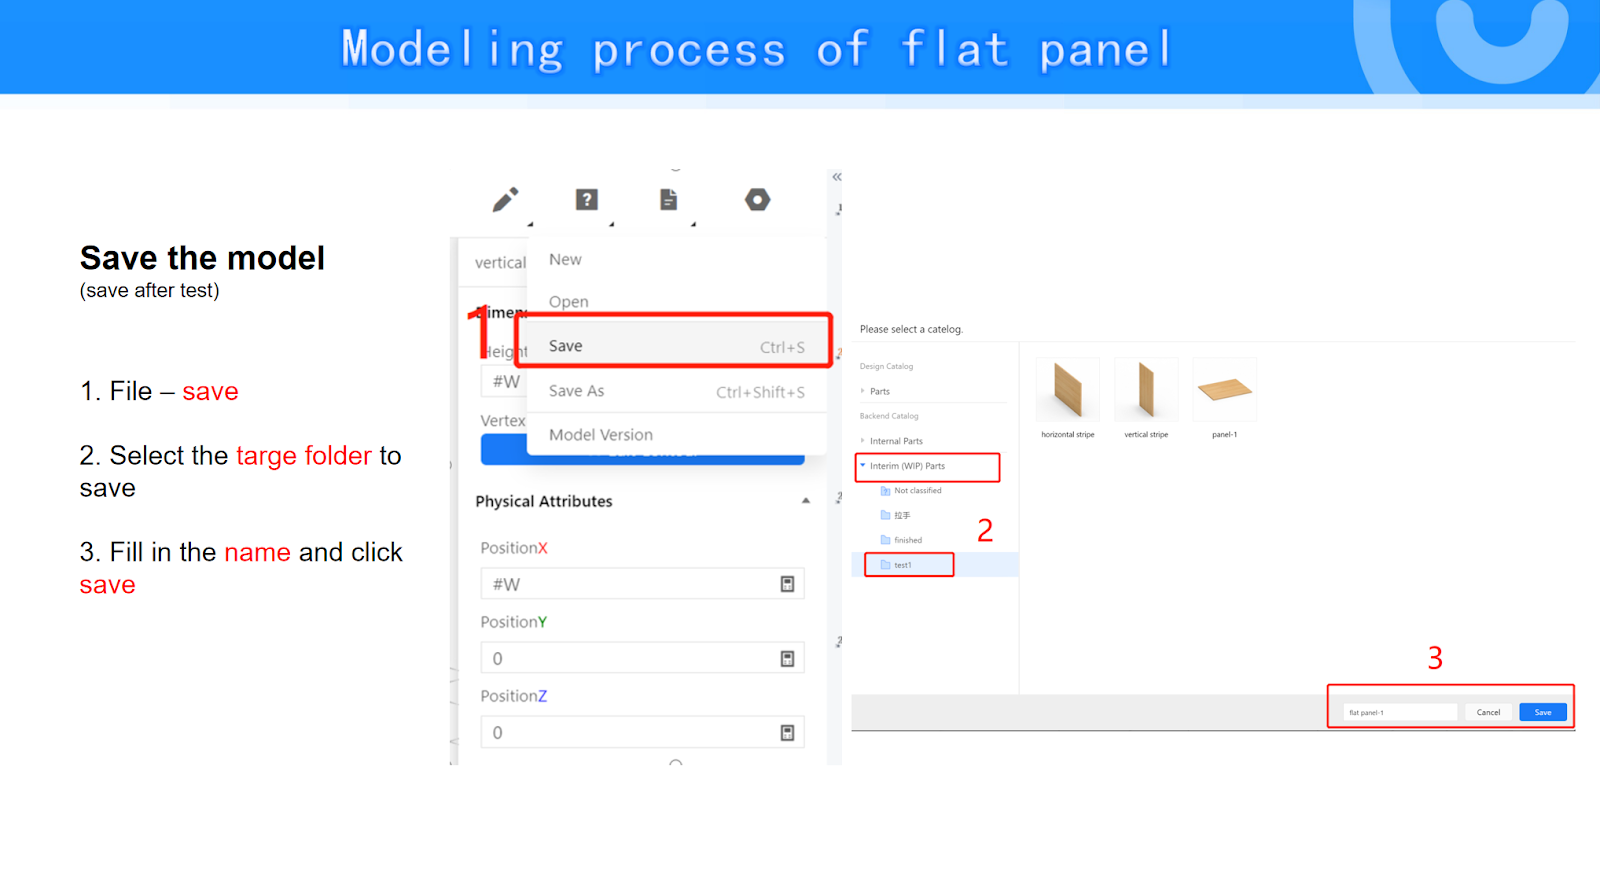Click the hexagon settings icon
The width and height of the screenshot is (1600, 895).
[x=757, y=200]
